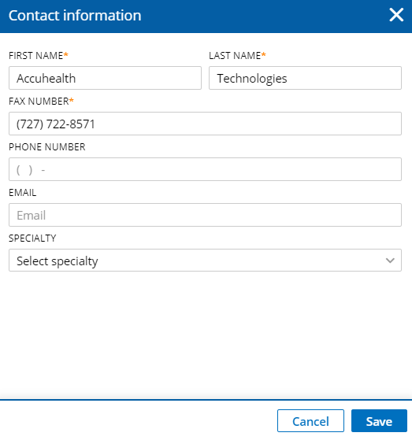Click the empty white area below Specialty
The height and width of the screenshot is (440, 412).
pyautogui.click(x=205, y=333)
